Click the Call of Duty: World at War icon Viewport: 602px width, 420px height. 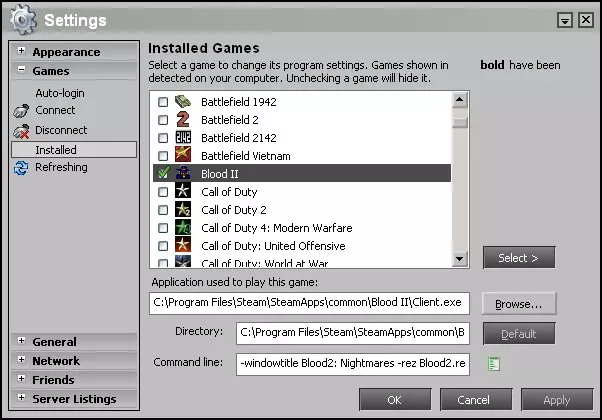[x=183, y=262]
